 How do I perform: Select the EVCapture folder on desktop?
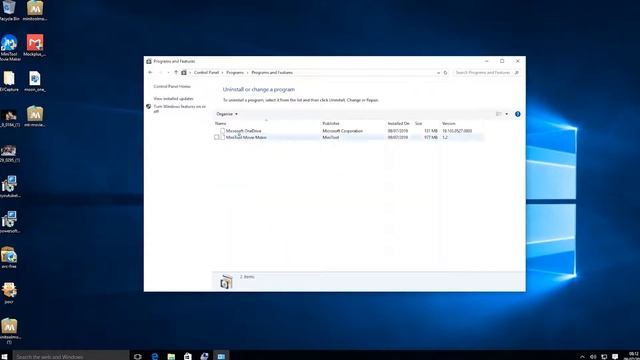[x=9, y=81]
